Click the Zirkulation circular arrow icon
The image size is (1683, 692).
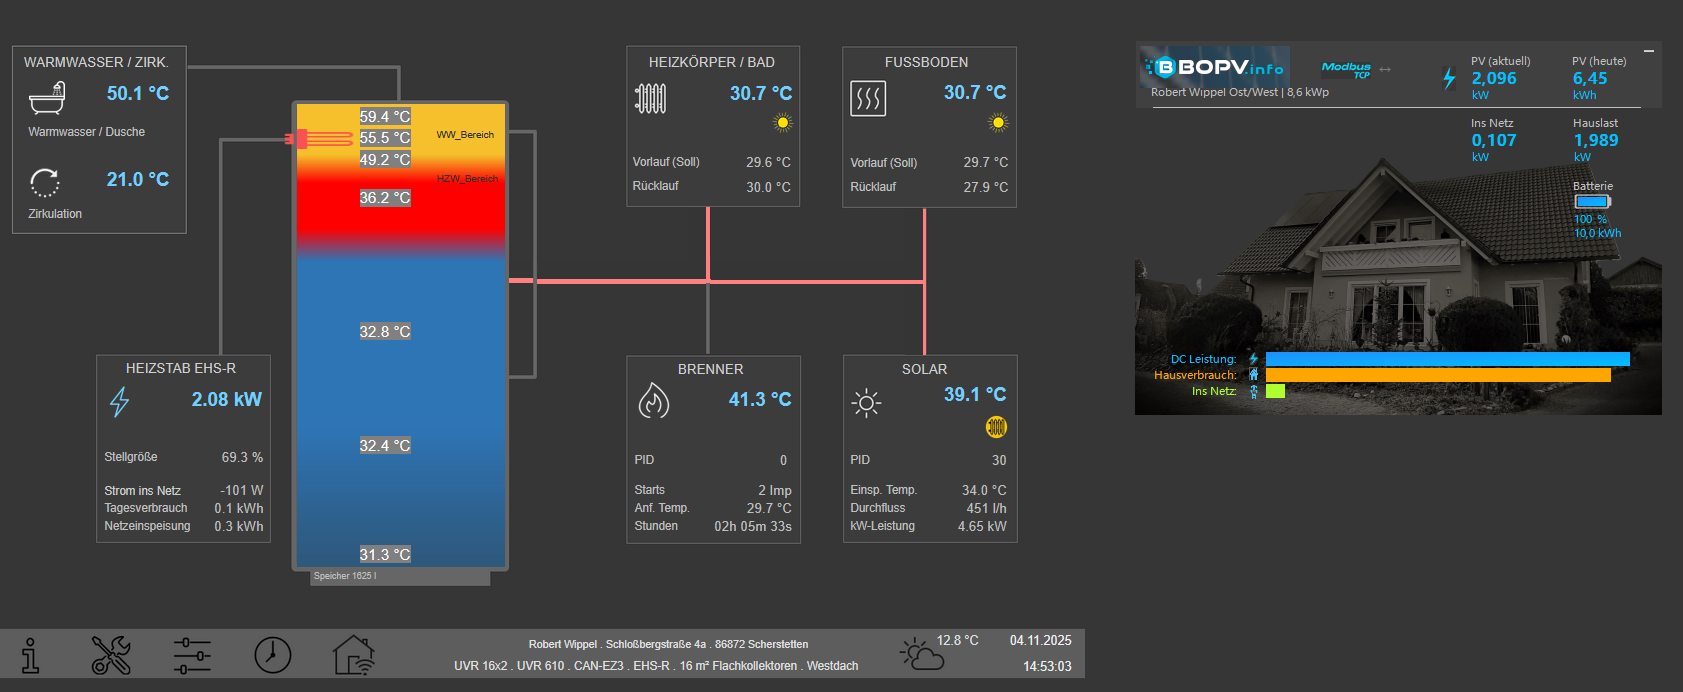(x=45, y=183)
